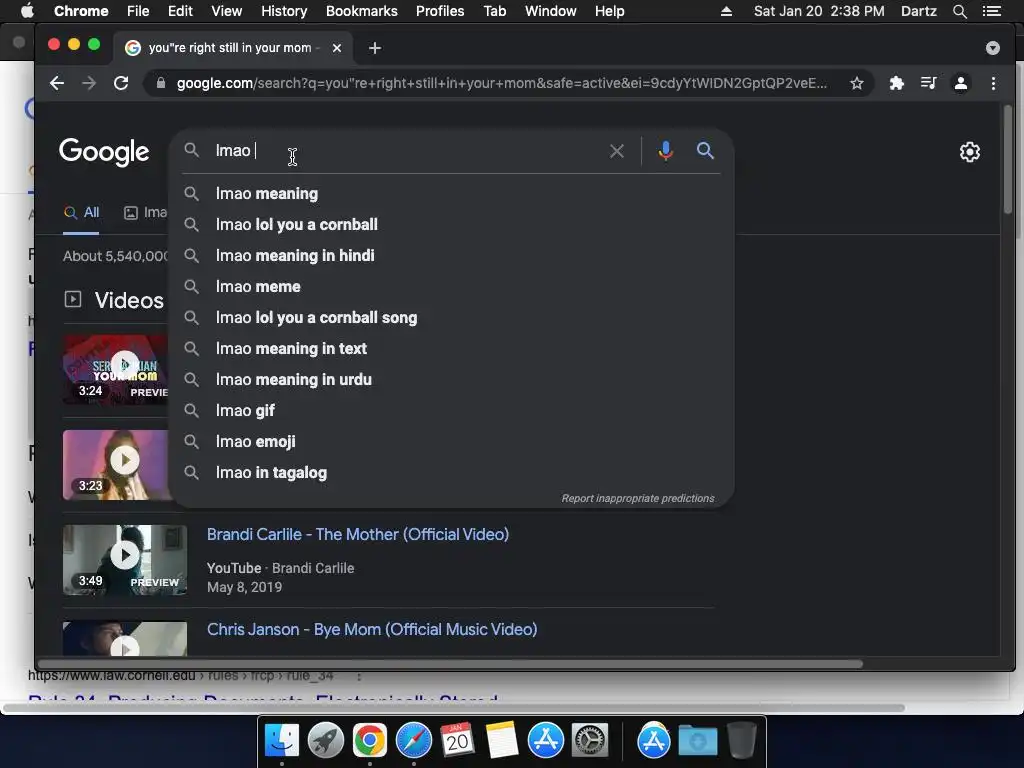Open the Bookmarks menu
The image size is (1024, 768).
point(362,11)
